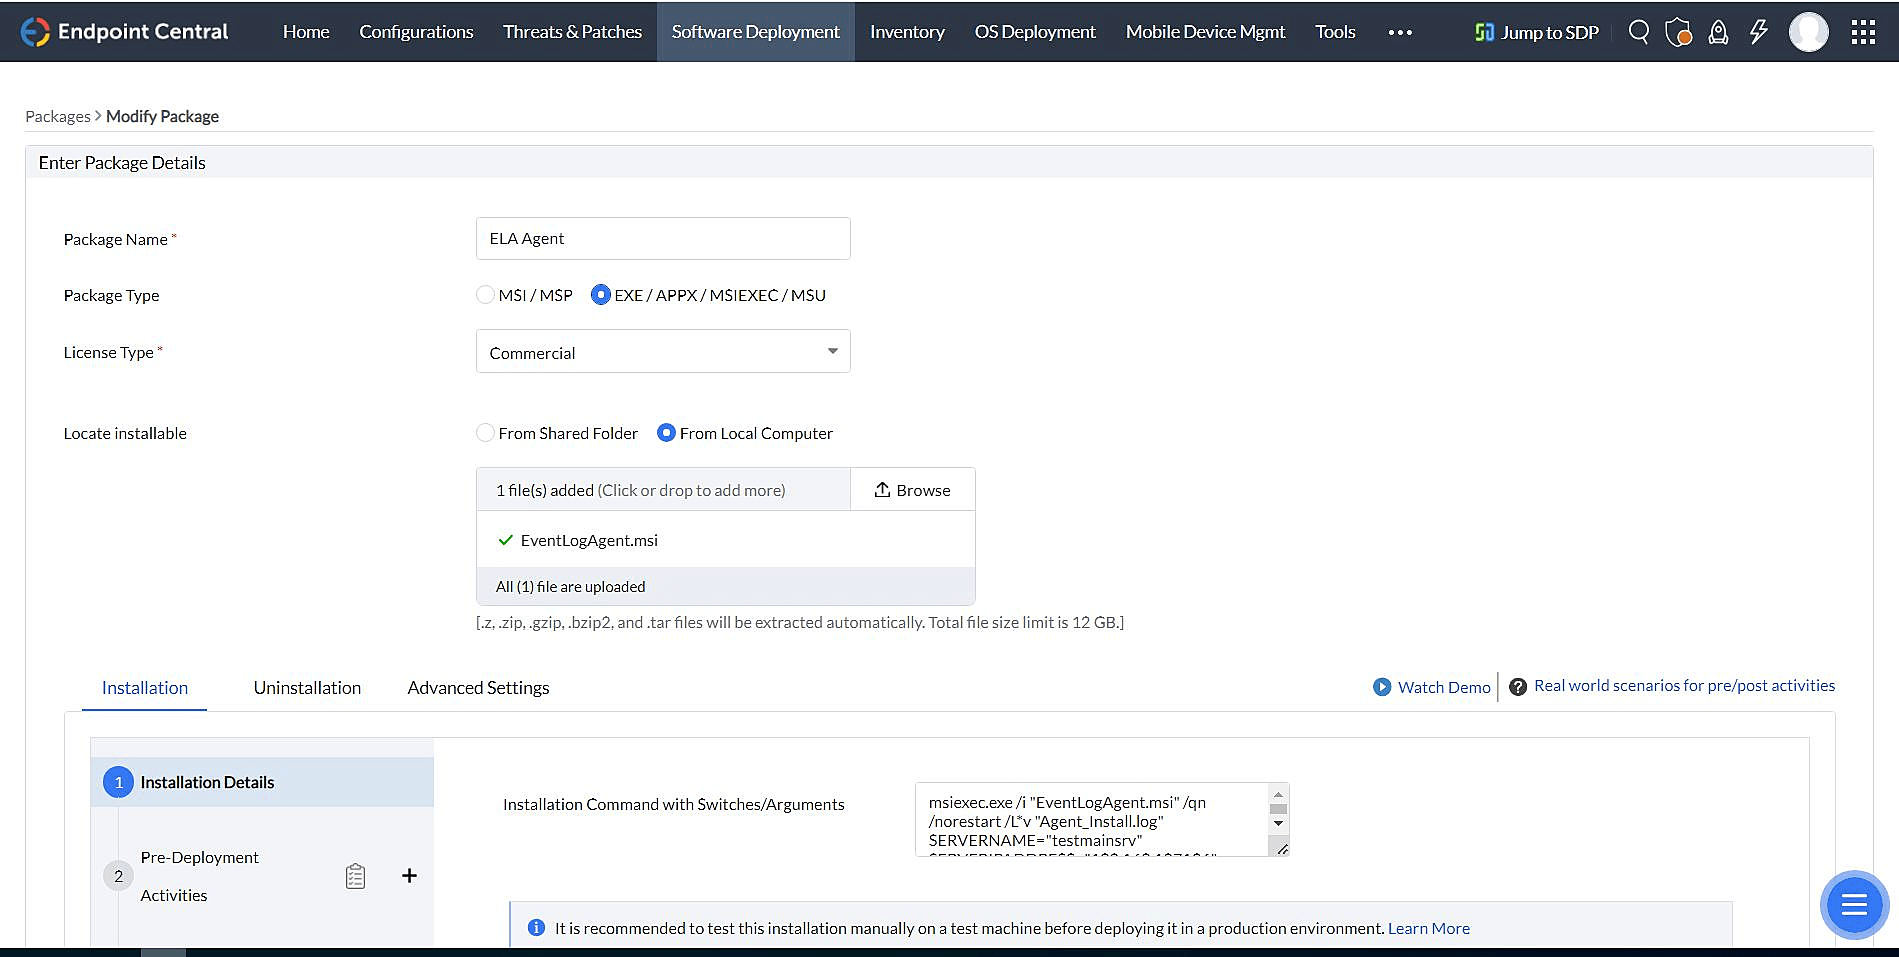
Task: Click the step 1 circle badge
Action: tap(118, 782)
